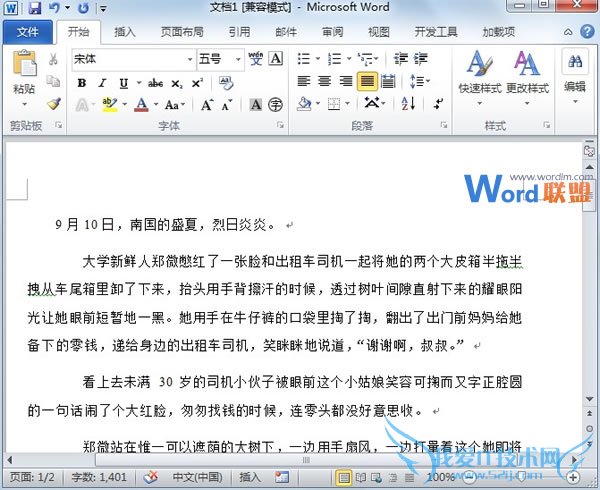Increase indent of the paragraph

[x=421, y=59]
